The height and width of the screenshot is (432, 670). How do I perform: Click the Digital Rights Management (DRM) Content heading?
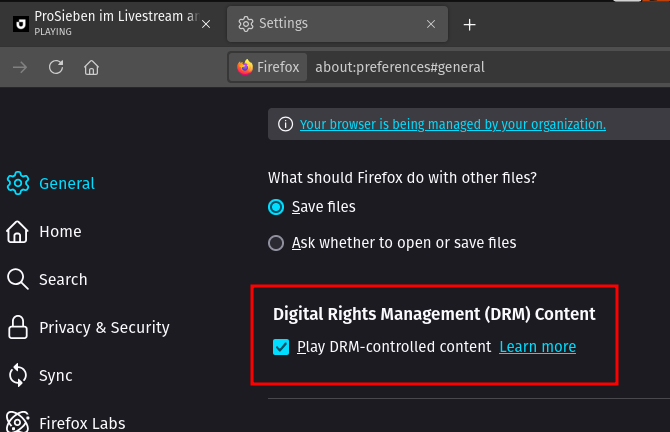click(x=434, y=314)
